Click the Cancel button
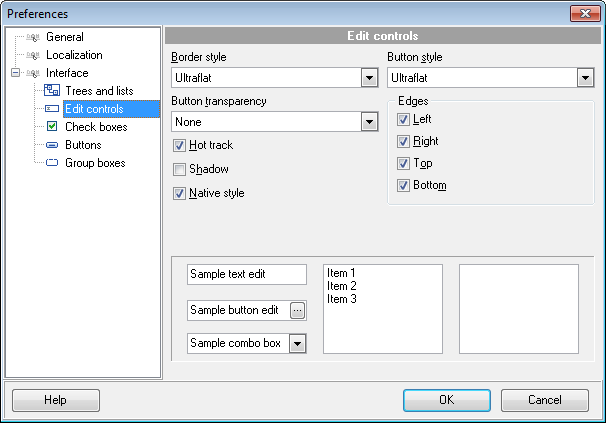Viewport: 606px width, 423px height. 544,400
